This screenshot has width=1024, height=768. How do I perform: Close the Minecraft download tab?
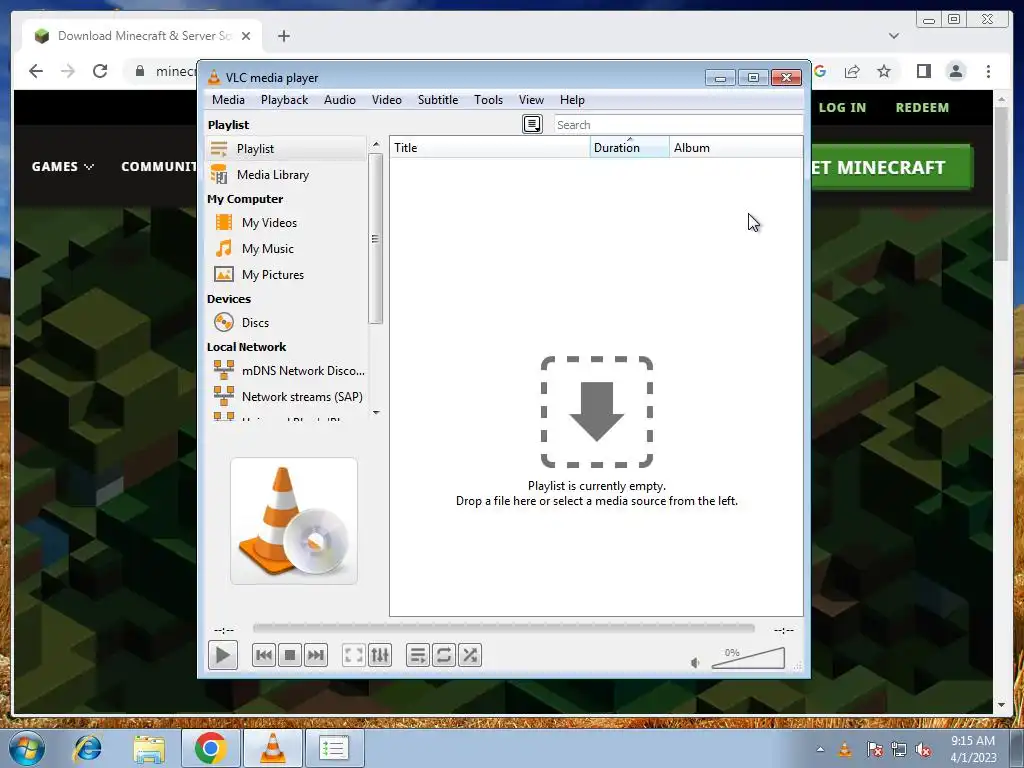point(246,36)
